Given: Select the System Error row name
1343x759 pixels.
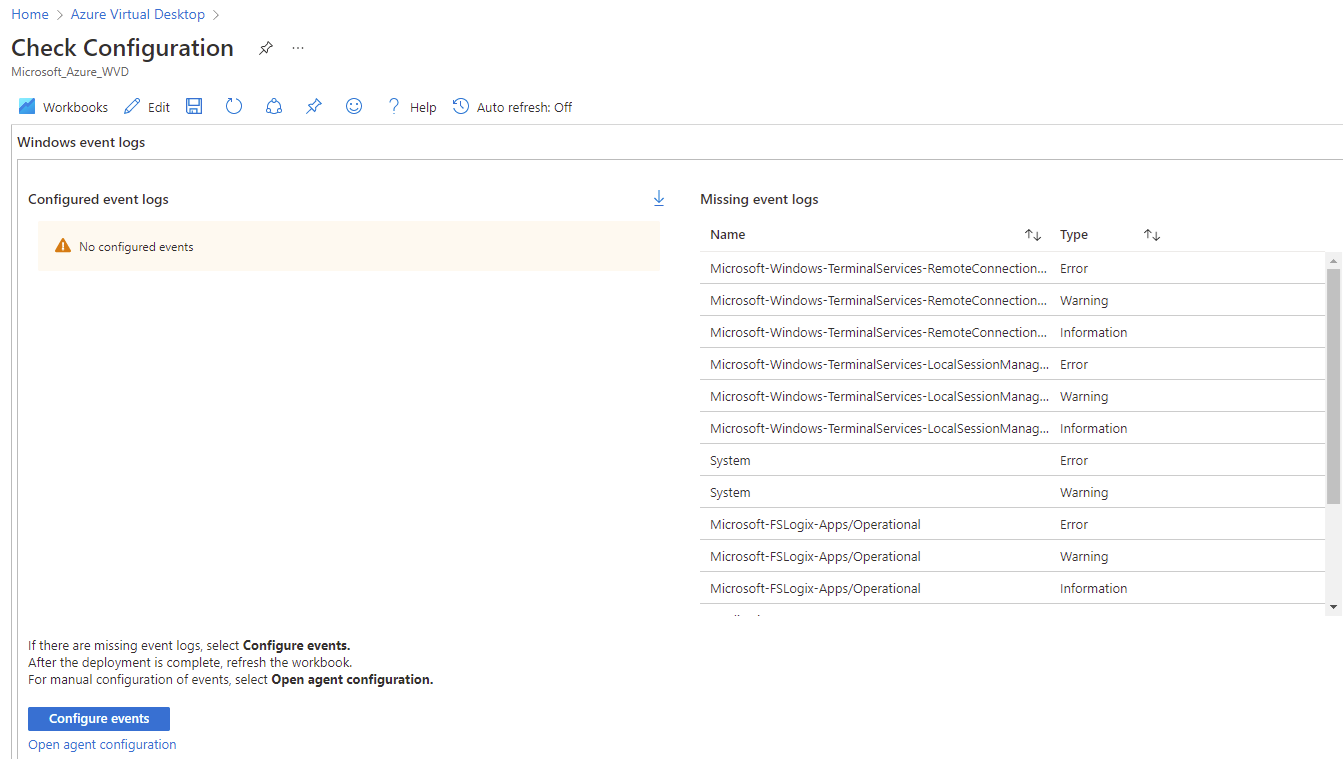Looking at the screenshot, I should pos(730,461).
